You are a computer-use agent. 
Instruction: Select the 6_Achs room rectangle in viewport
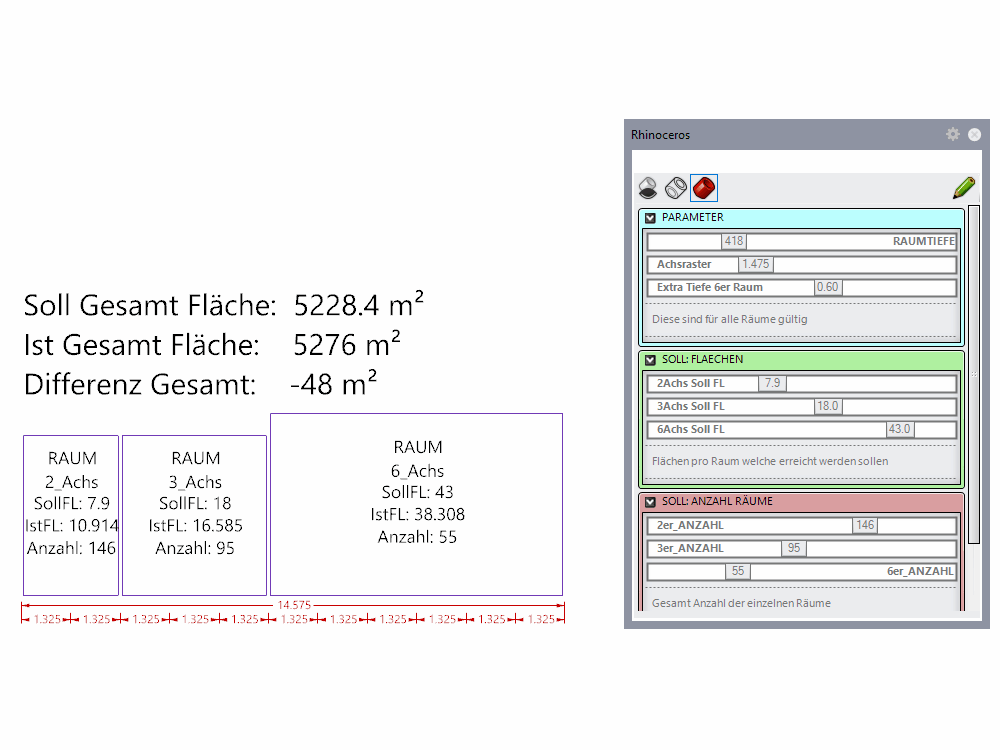[x=416, y=504]
